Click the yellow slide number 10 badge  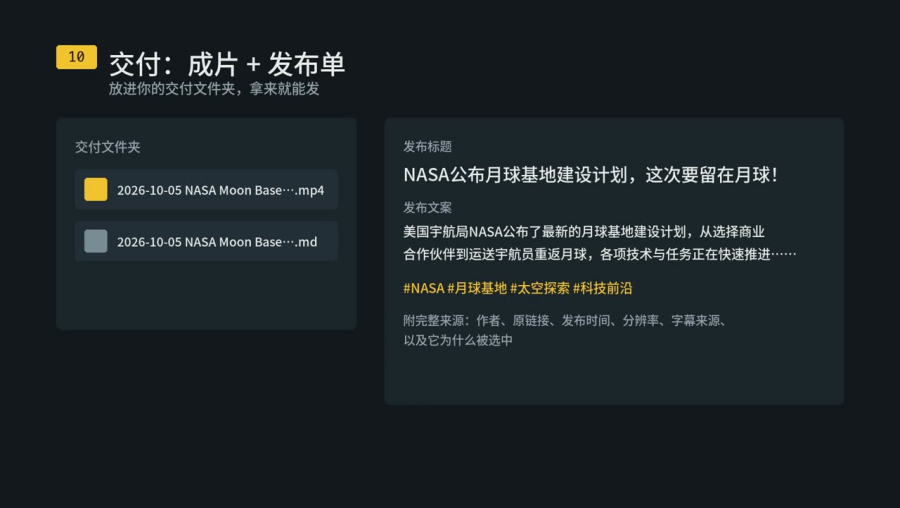pos(76,57)
